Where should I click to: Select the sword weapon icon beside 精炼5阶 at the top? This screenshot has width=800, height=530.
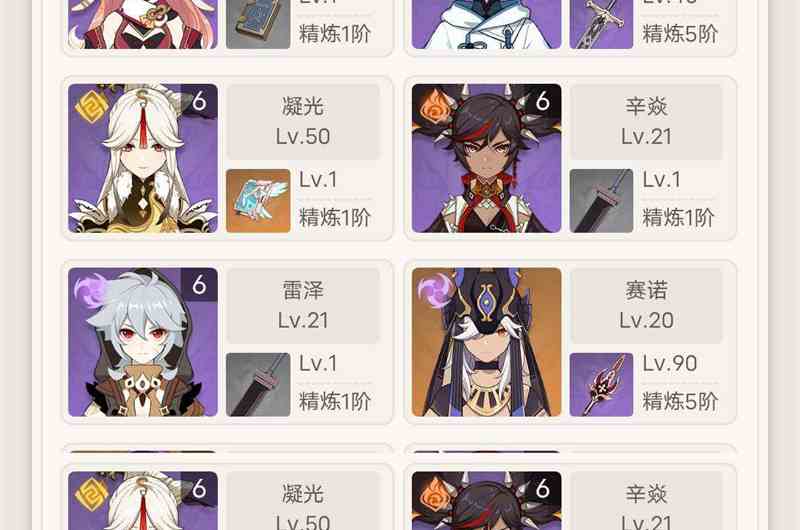click(x=601, y=24)
